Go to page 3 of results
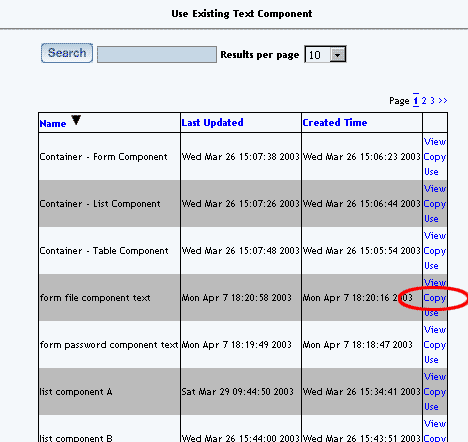 [x=432, y=101]
